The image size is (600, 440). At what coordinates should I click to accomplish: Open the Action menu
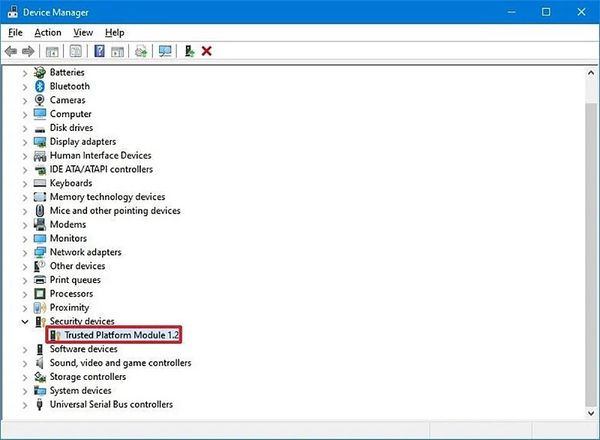point(47,32)
